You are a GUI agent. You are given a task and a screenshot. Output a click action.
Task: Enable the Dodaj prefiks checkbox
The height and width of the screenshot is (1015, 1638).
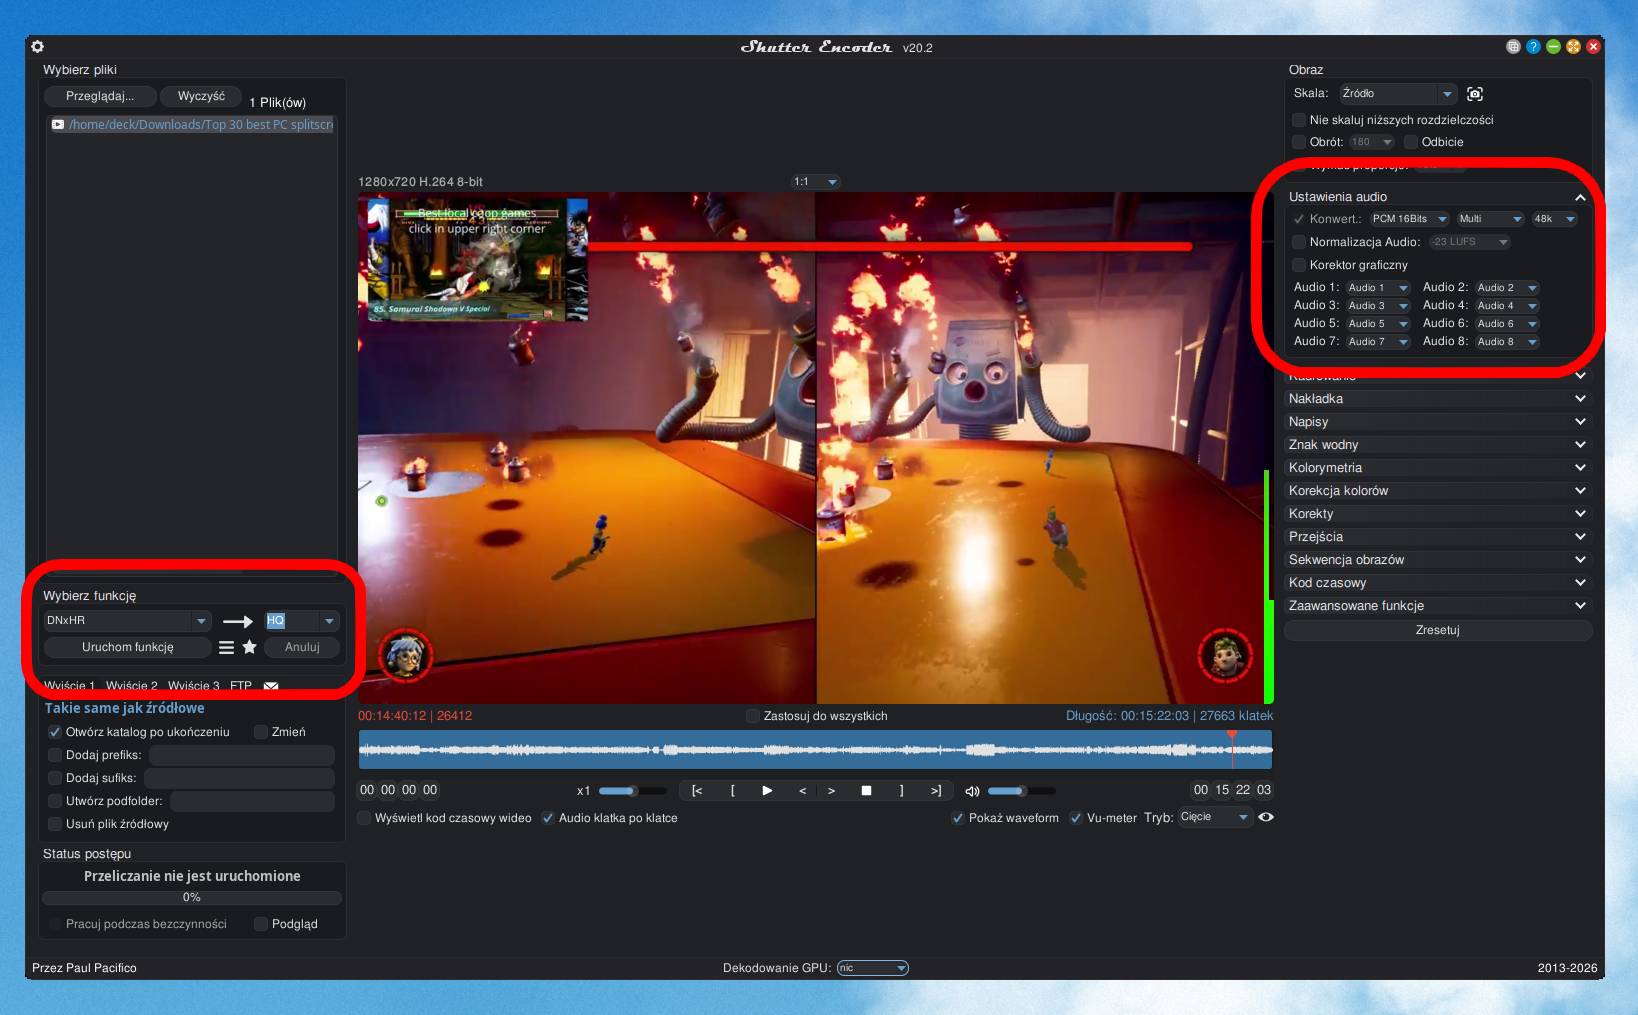click(x=55, y=755)
